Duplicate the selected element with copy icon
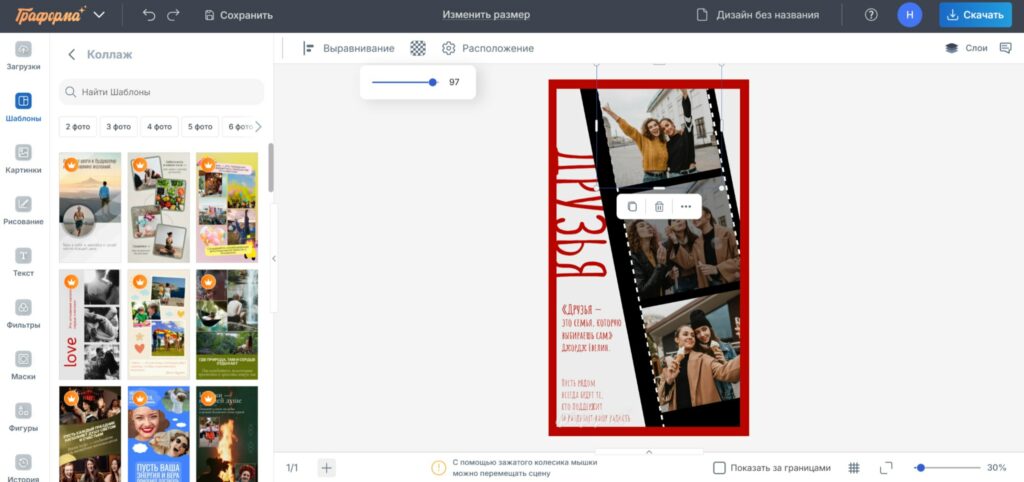The width and height of the screenshot is (1024, 482). coord(632,206)
